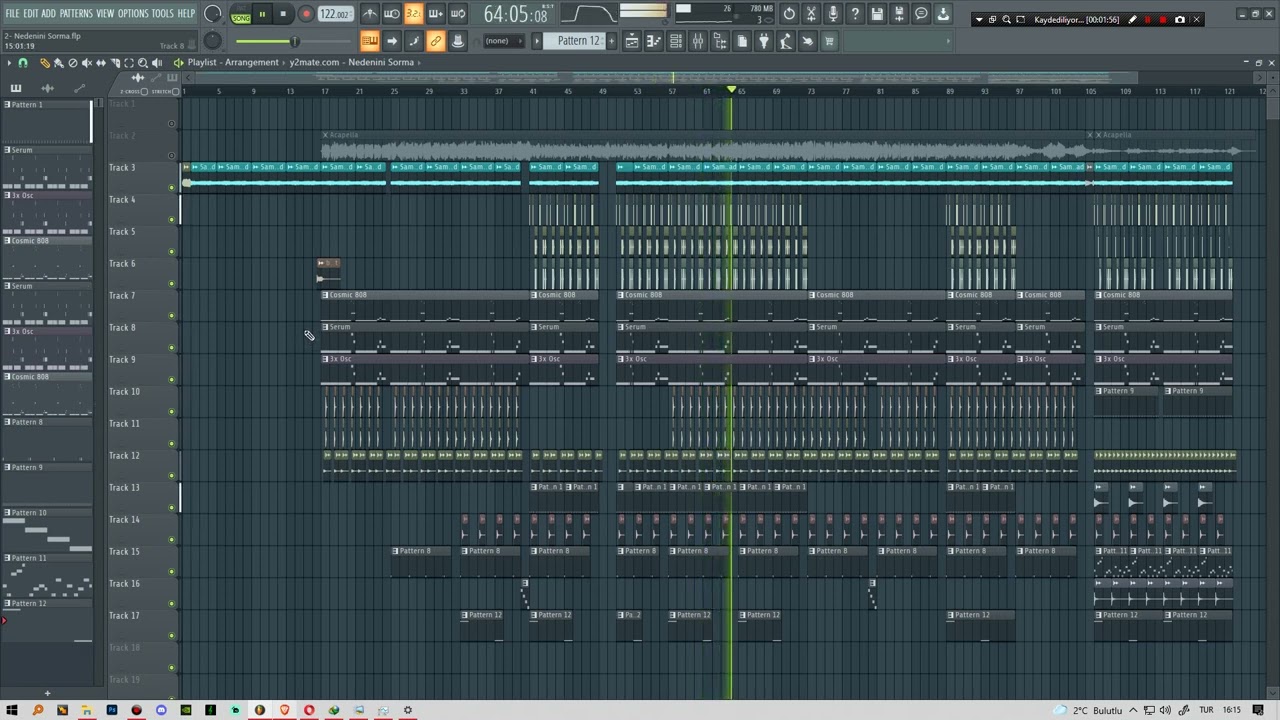Click the master volume knob at top

[x=212, y=14]
